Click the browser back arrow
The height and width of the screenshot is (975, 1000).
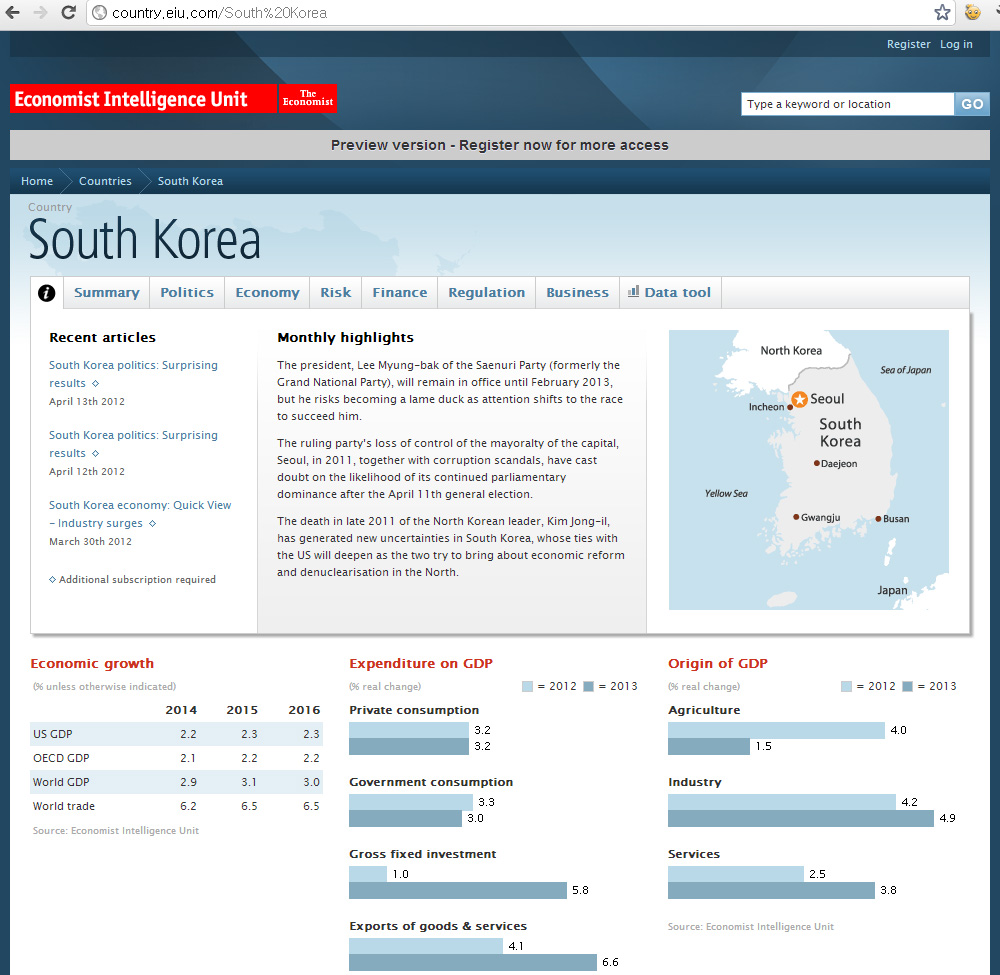[x=11, y=12]
